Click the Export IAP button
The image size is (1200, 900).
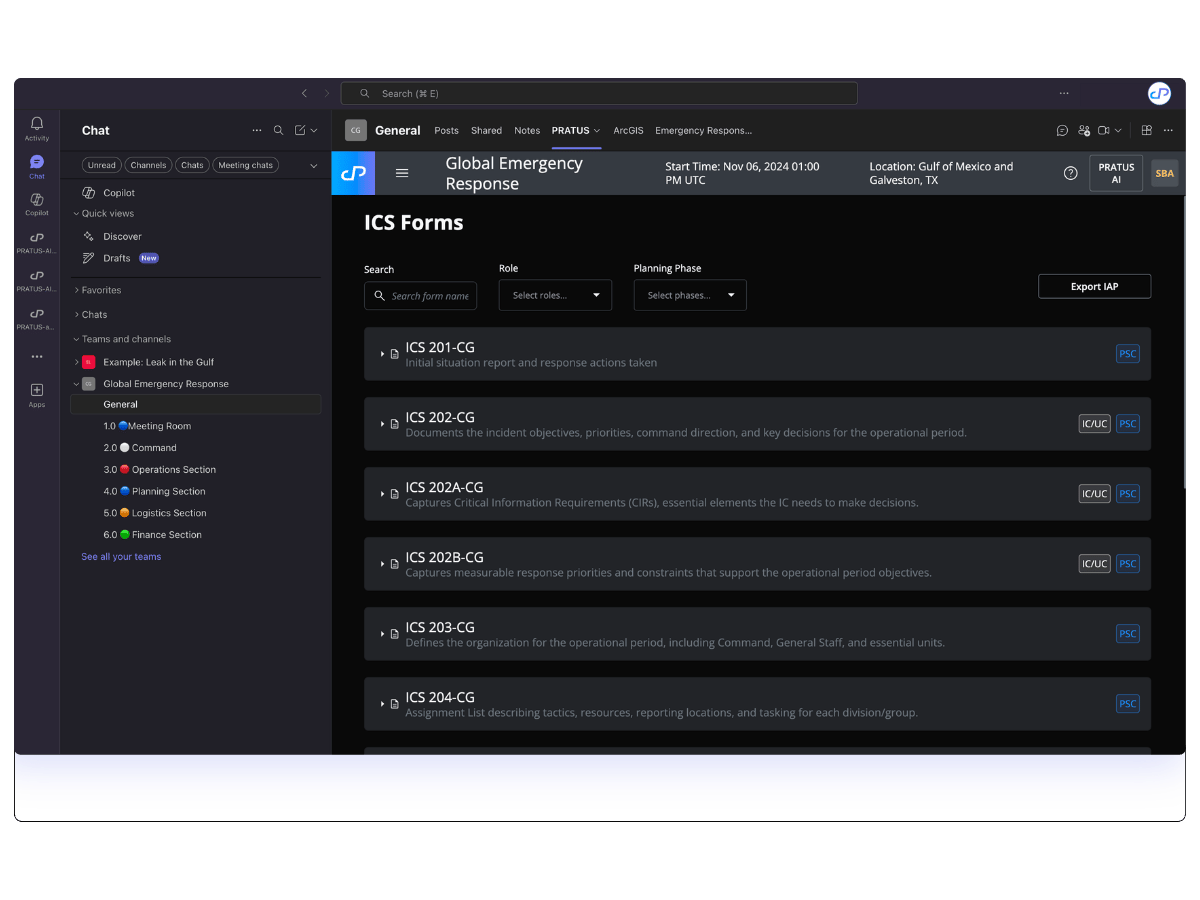[x=1094, y=286]
